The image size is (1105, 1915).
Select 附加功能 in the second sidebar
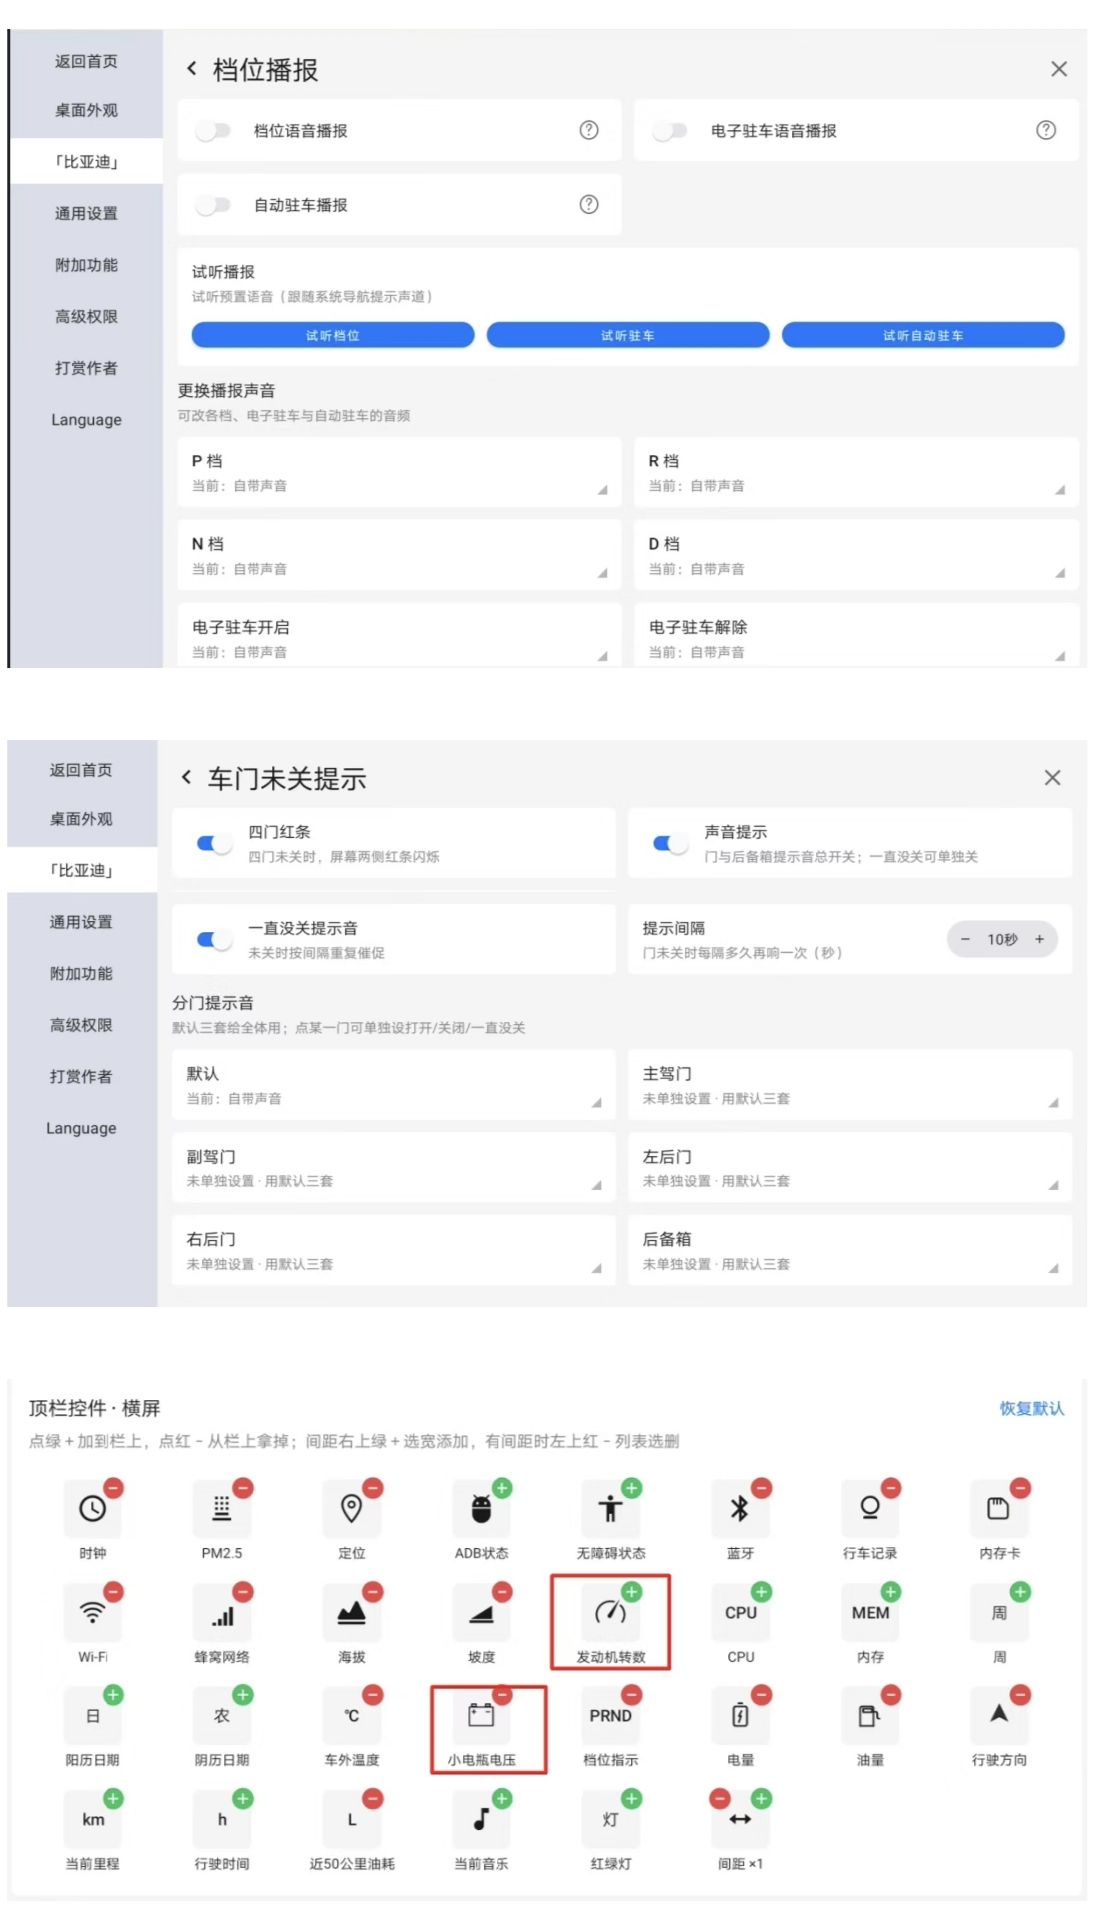tap(81, 973)
